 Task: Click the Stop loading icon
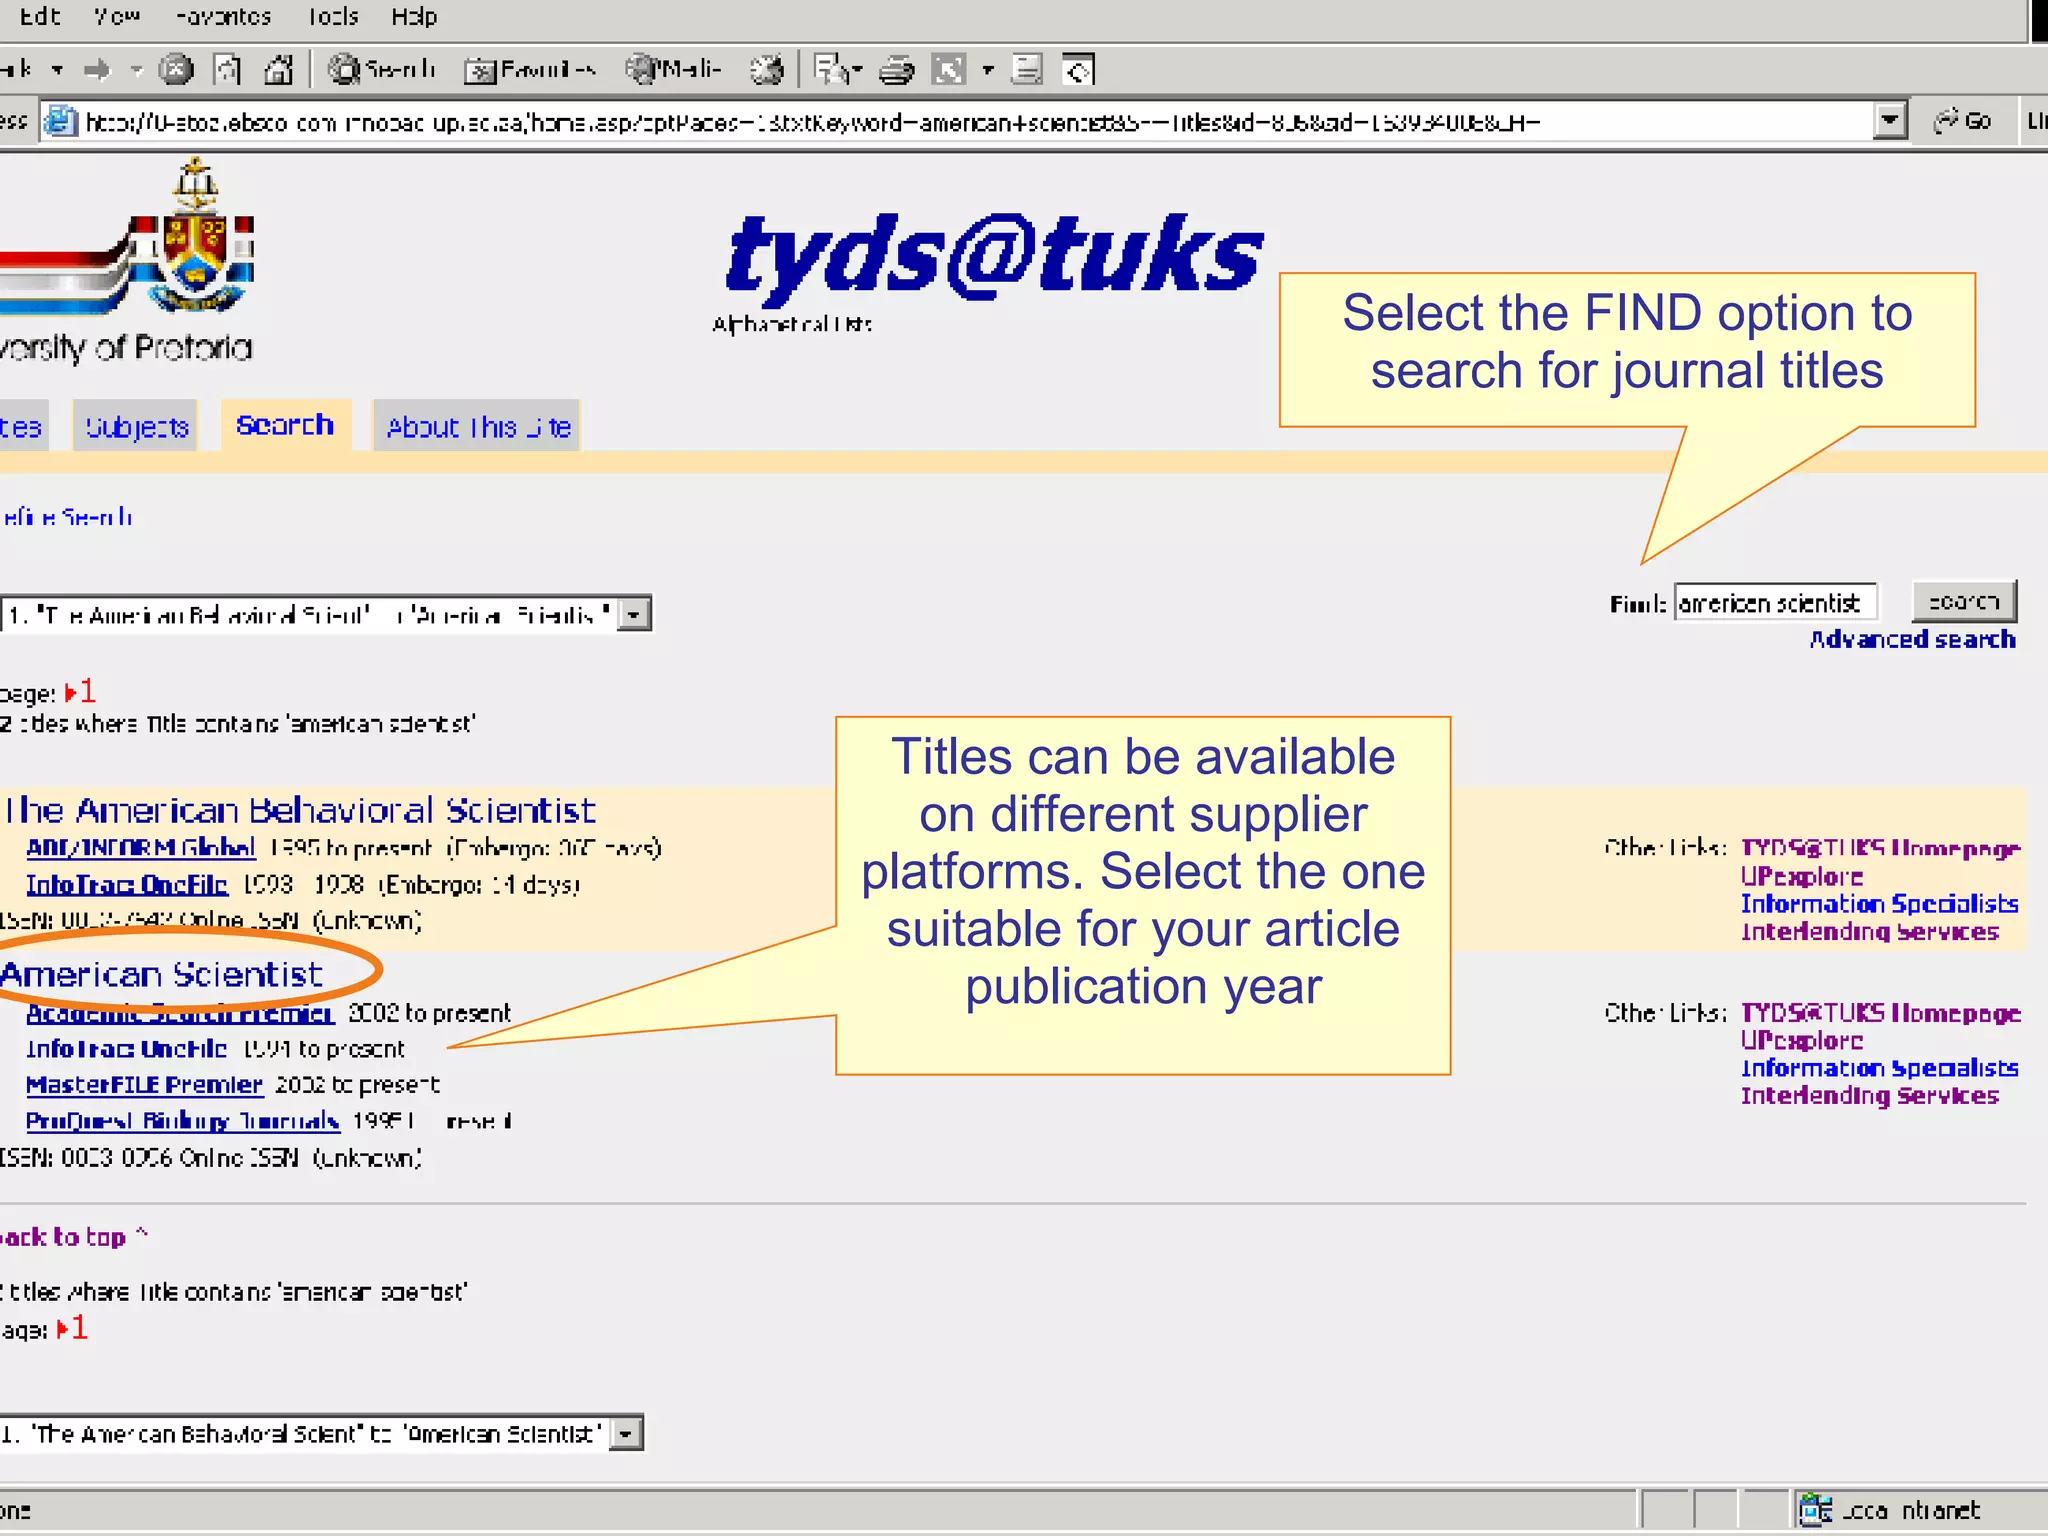(x=176, y=69)
